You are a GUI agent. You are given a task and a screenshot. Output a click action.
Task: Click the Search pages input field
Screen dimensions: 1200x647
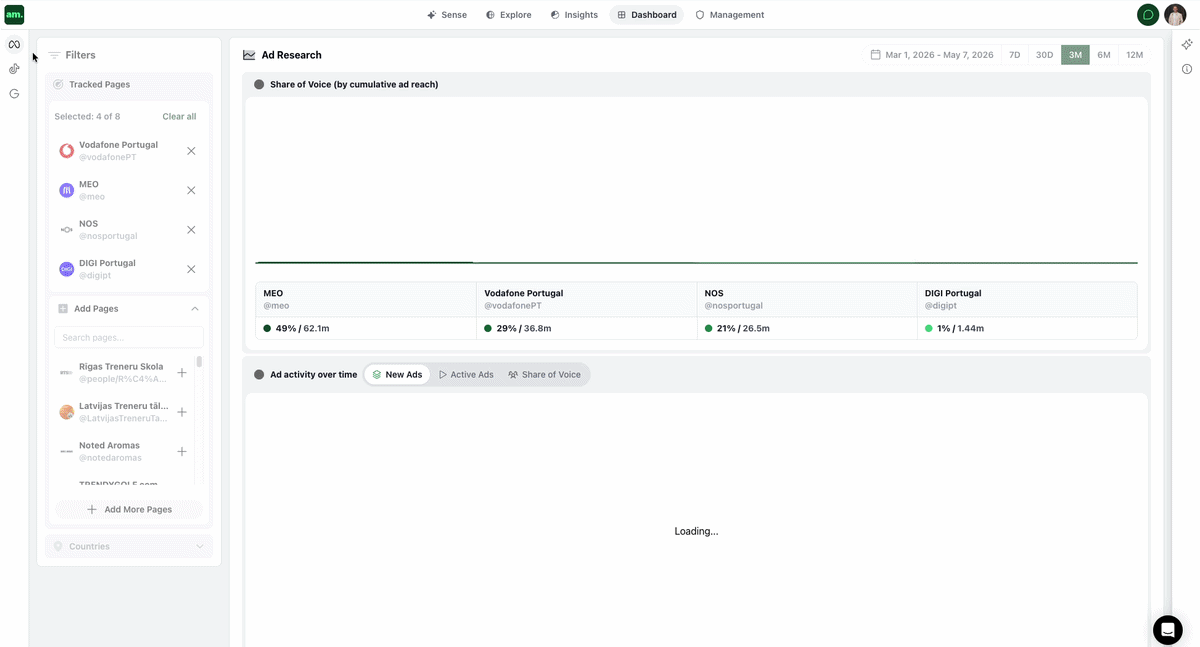click(129, 338)
